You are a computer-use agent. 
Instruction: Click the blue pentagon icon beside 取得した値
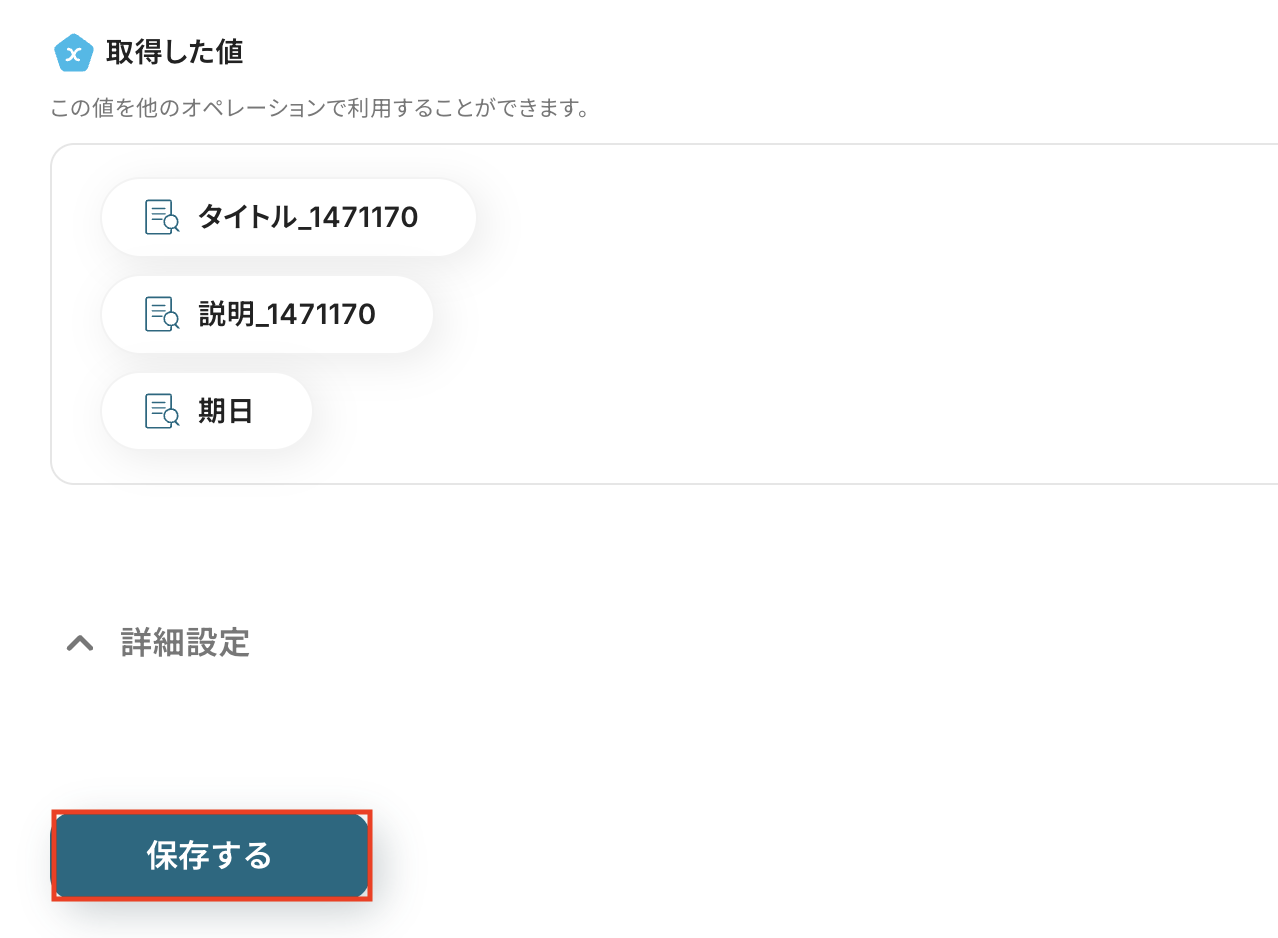[x=73, y=53]
